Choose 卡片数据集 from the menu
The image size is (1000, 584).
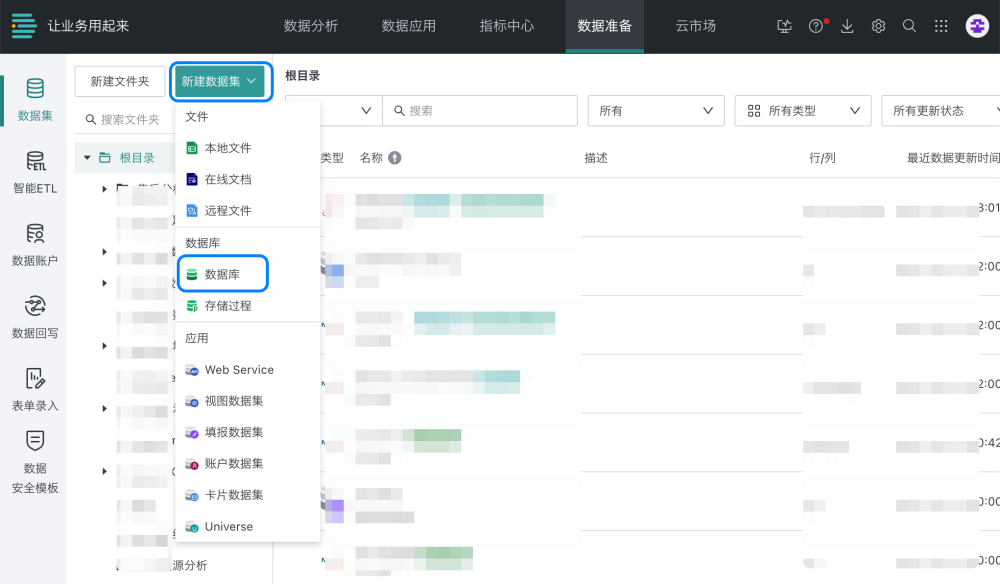click(x=247, y=495)
